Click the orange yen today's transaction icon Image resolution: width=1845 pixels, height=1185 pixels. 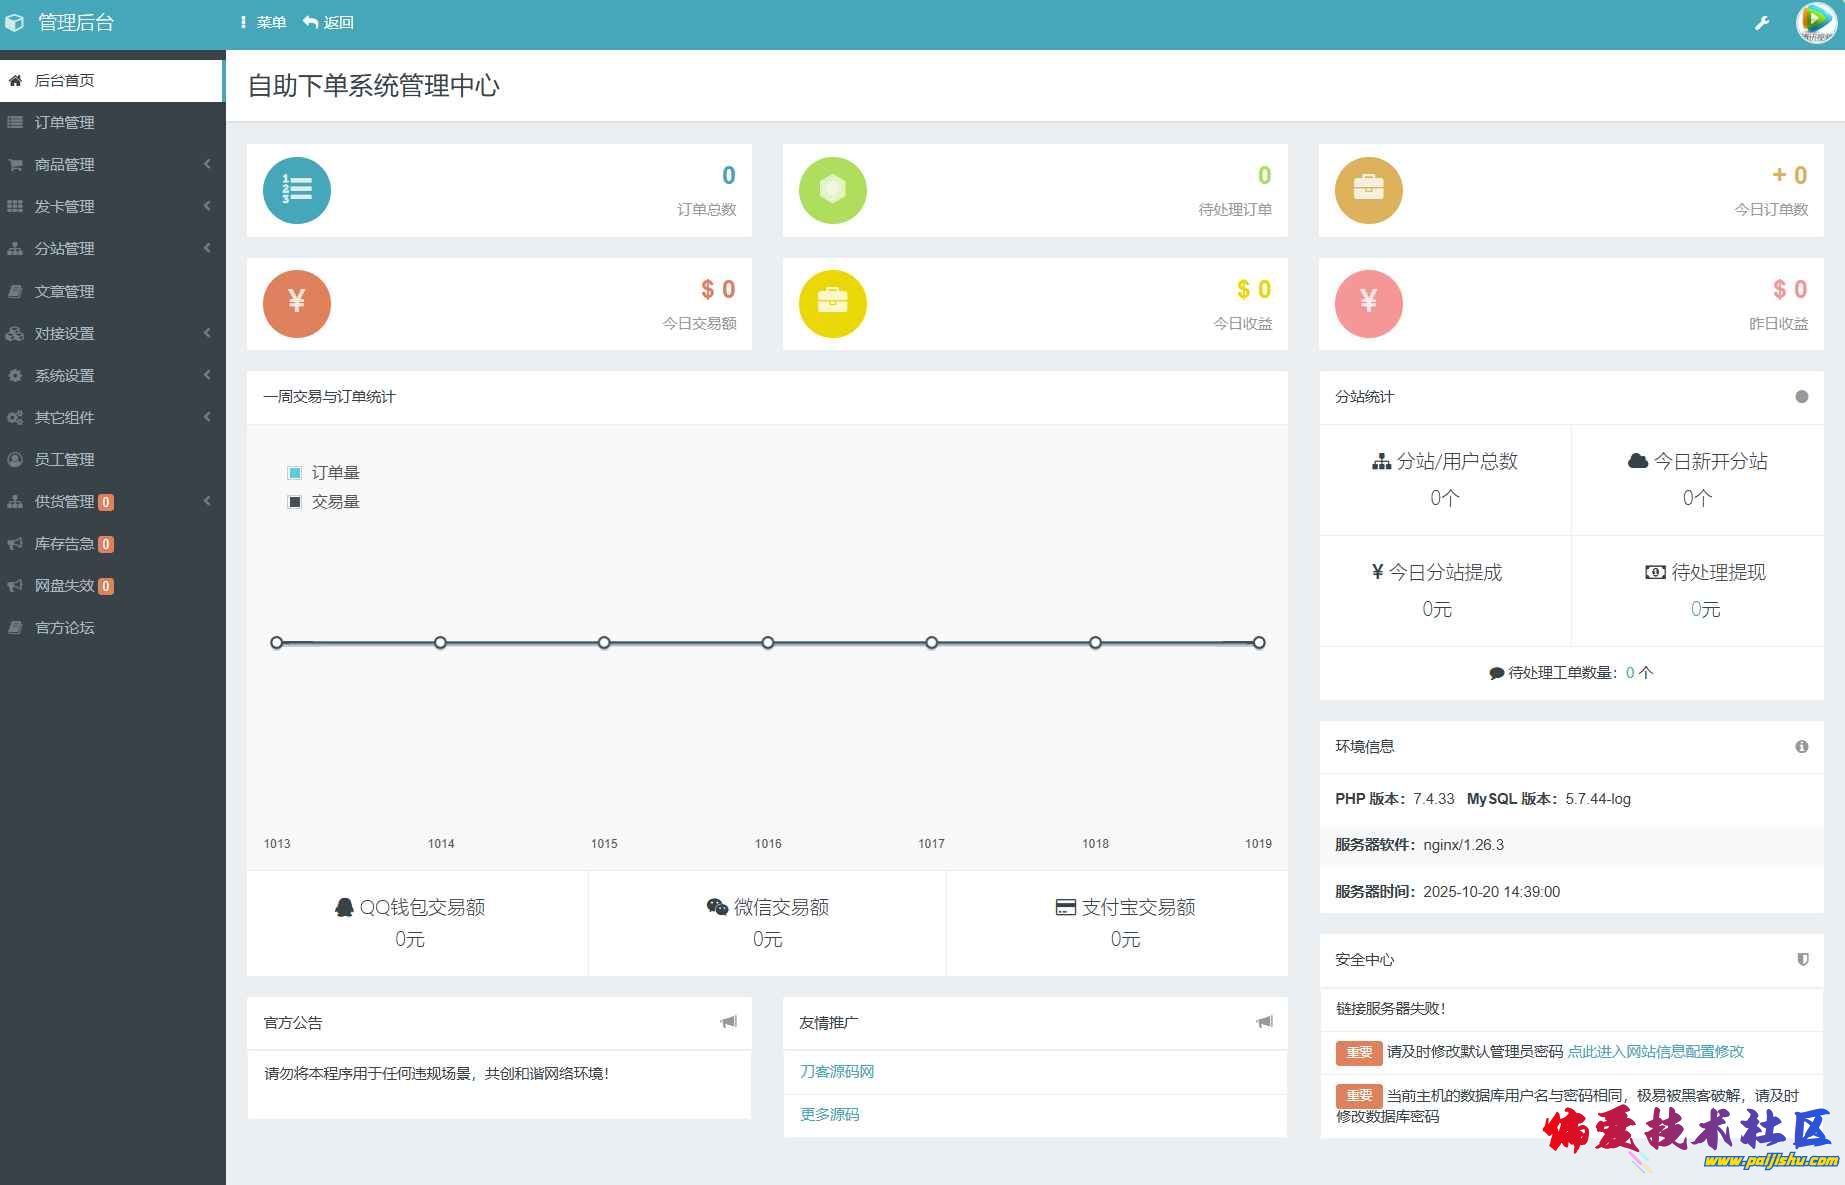pos(297,304)
